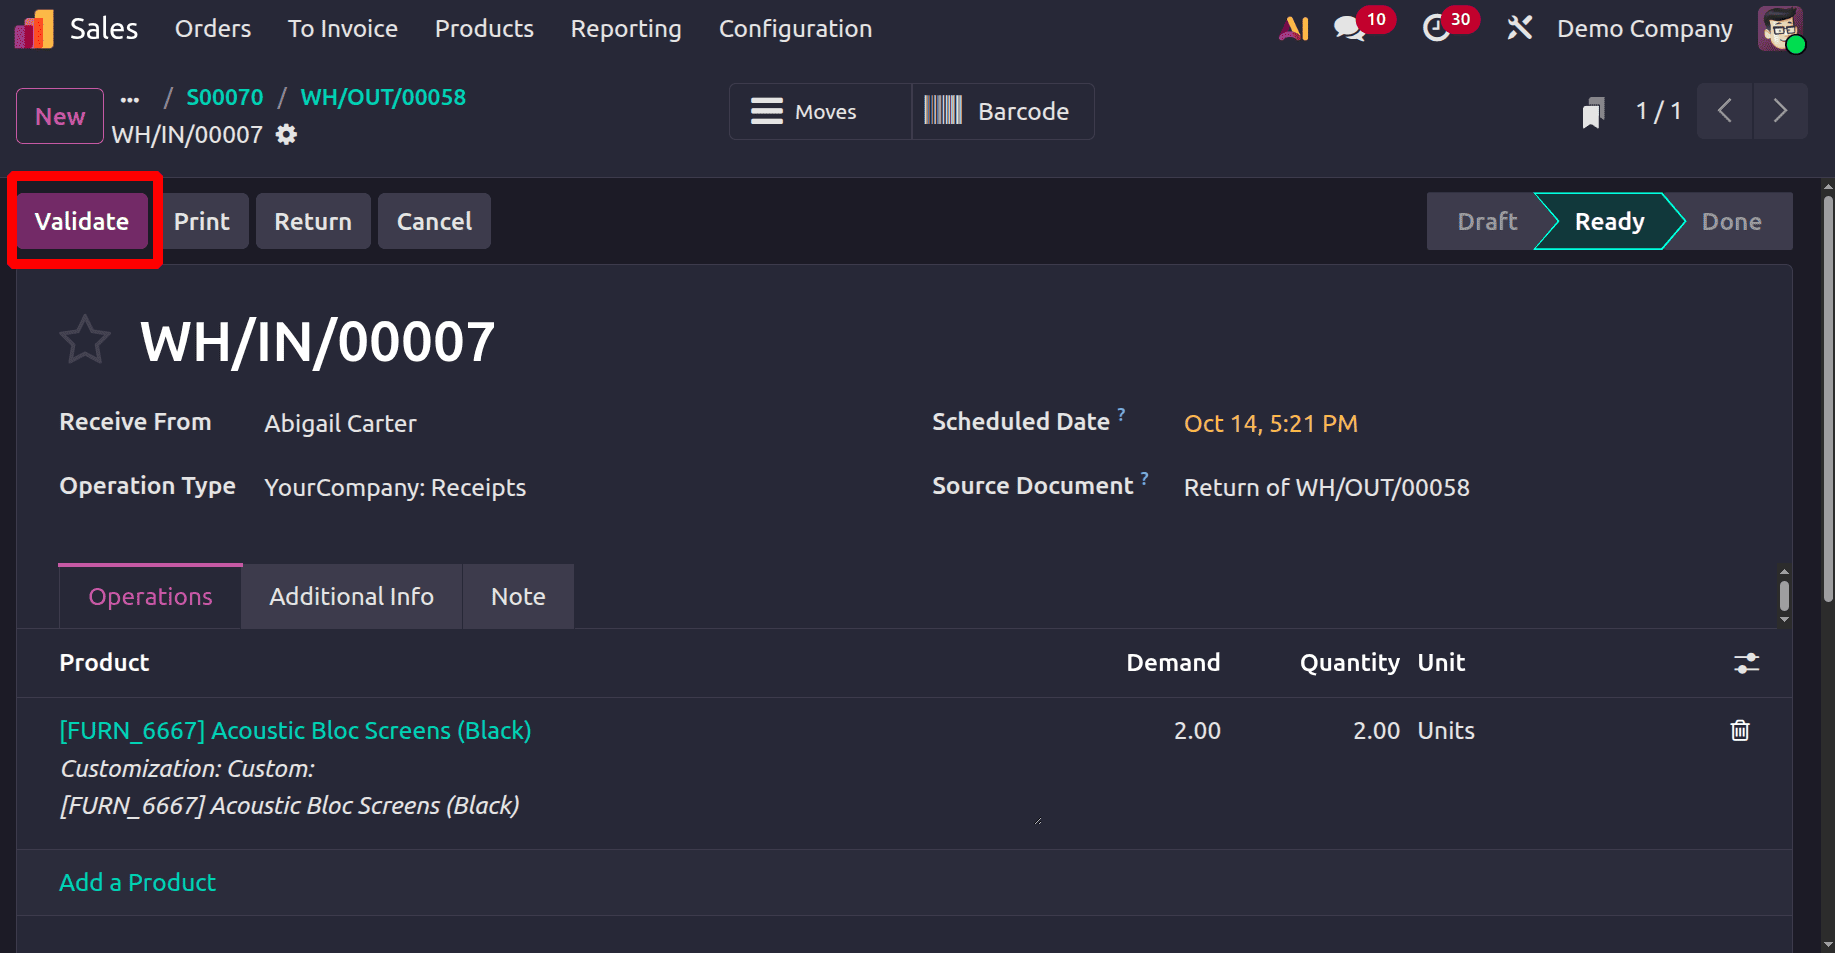
Task: Click the bookmark icon beside the pager
Action: coord(1593,112)
